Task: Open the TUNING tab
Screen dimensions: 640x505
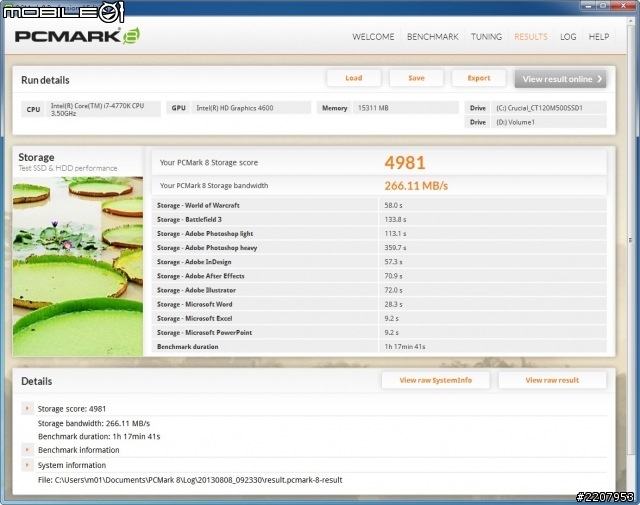Action: 486,37
